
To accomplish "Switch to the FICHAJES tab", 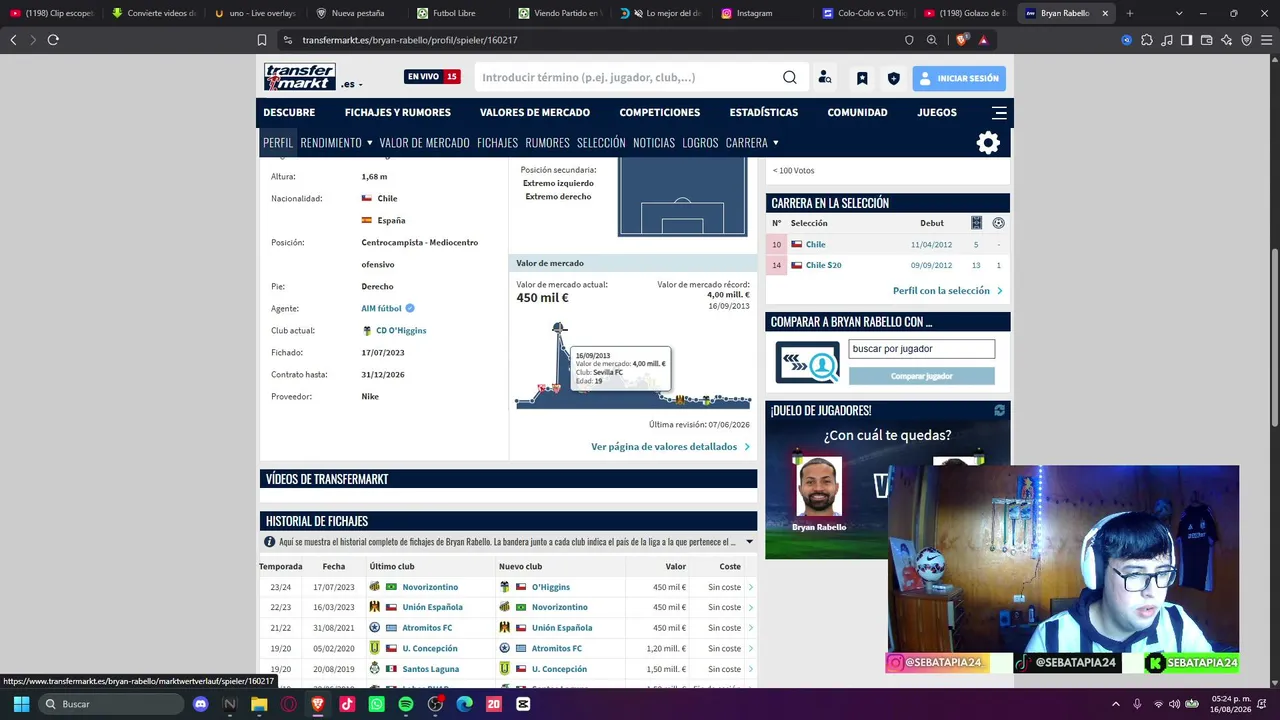I will coord(497,143).
